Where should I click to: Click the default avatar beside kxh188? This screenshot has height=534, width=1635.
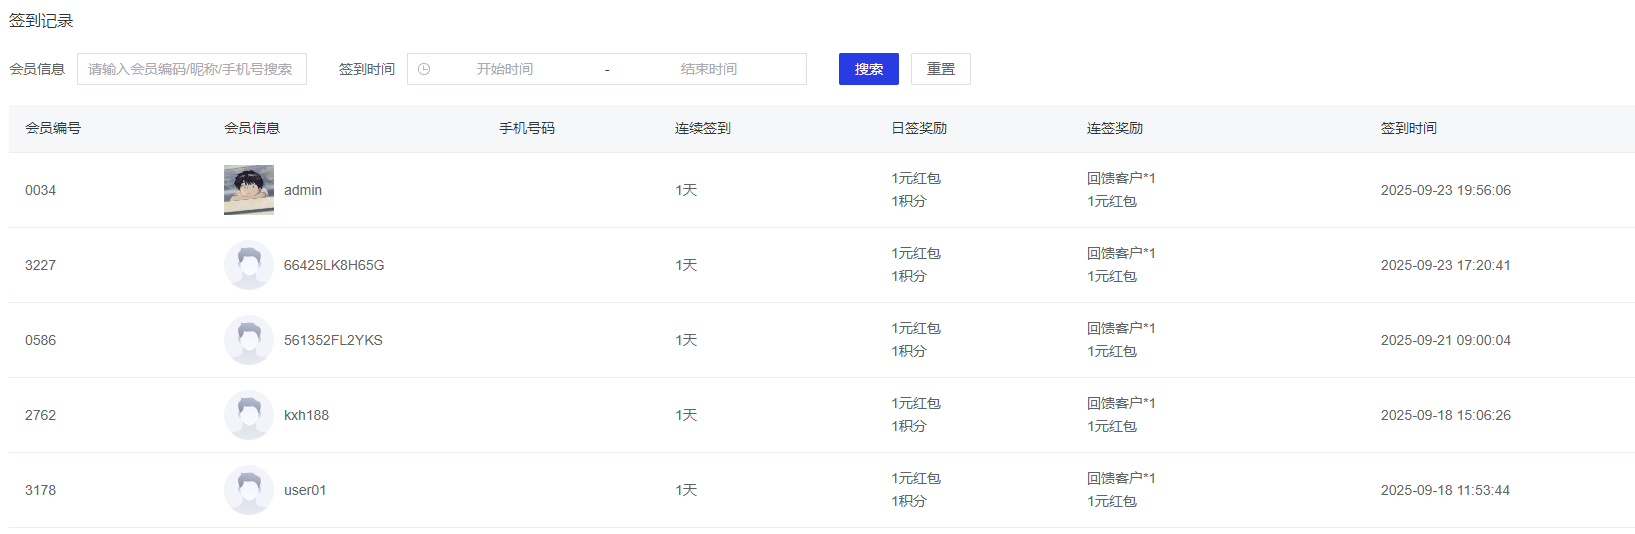click(249, 415)
